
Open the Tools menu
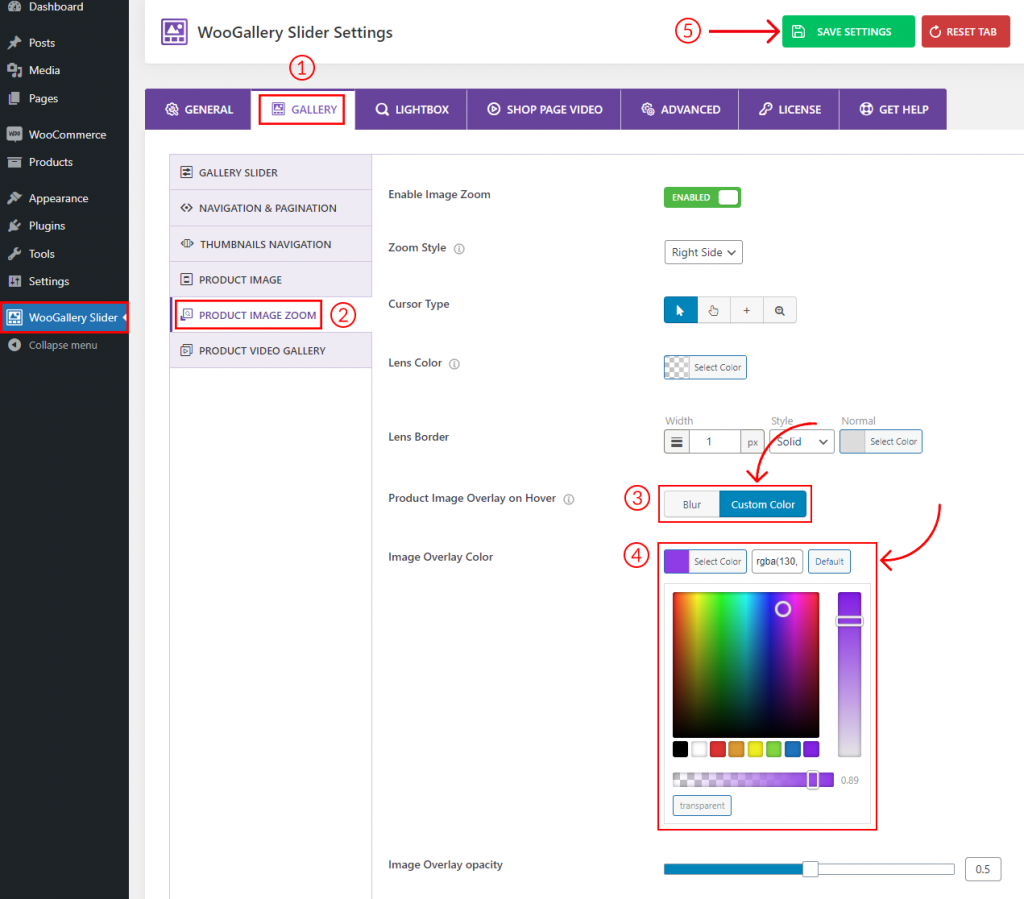pos(41,253)
